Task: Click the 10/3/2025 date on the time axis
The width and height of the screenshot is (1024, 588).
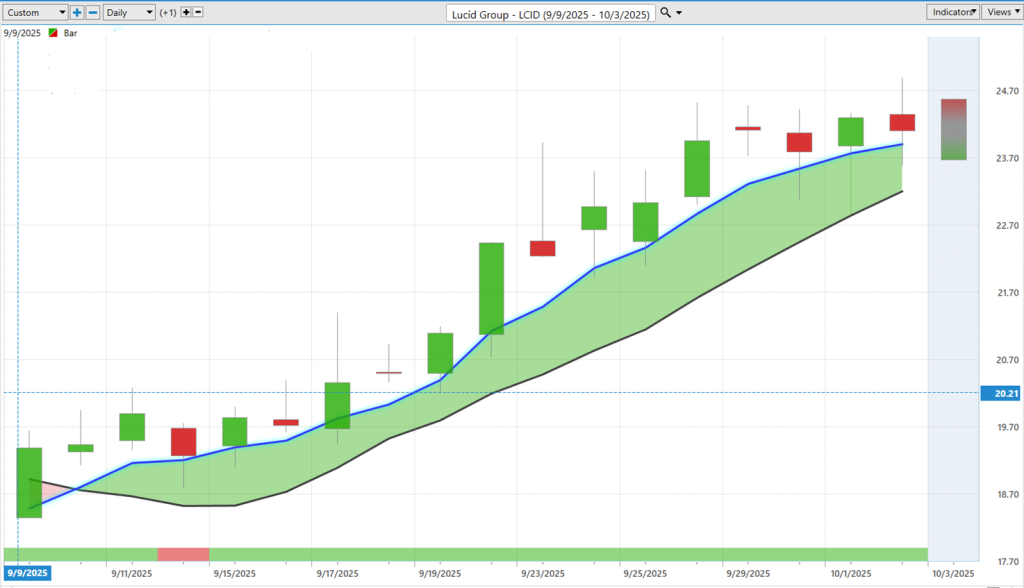Action: [952, 573]
